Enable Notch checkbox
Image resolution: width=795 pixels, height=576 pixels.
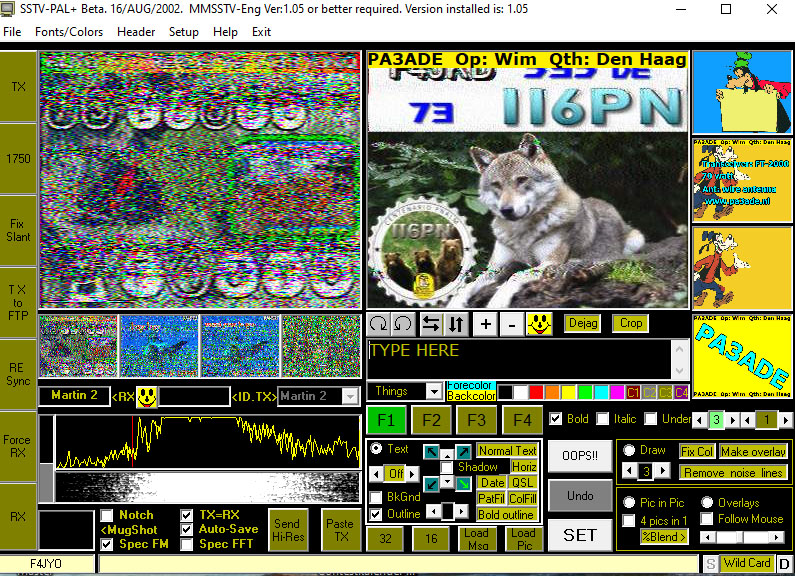[x=106, y=516]
